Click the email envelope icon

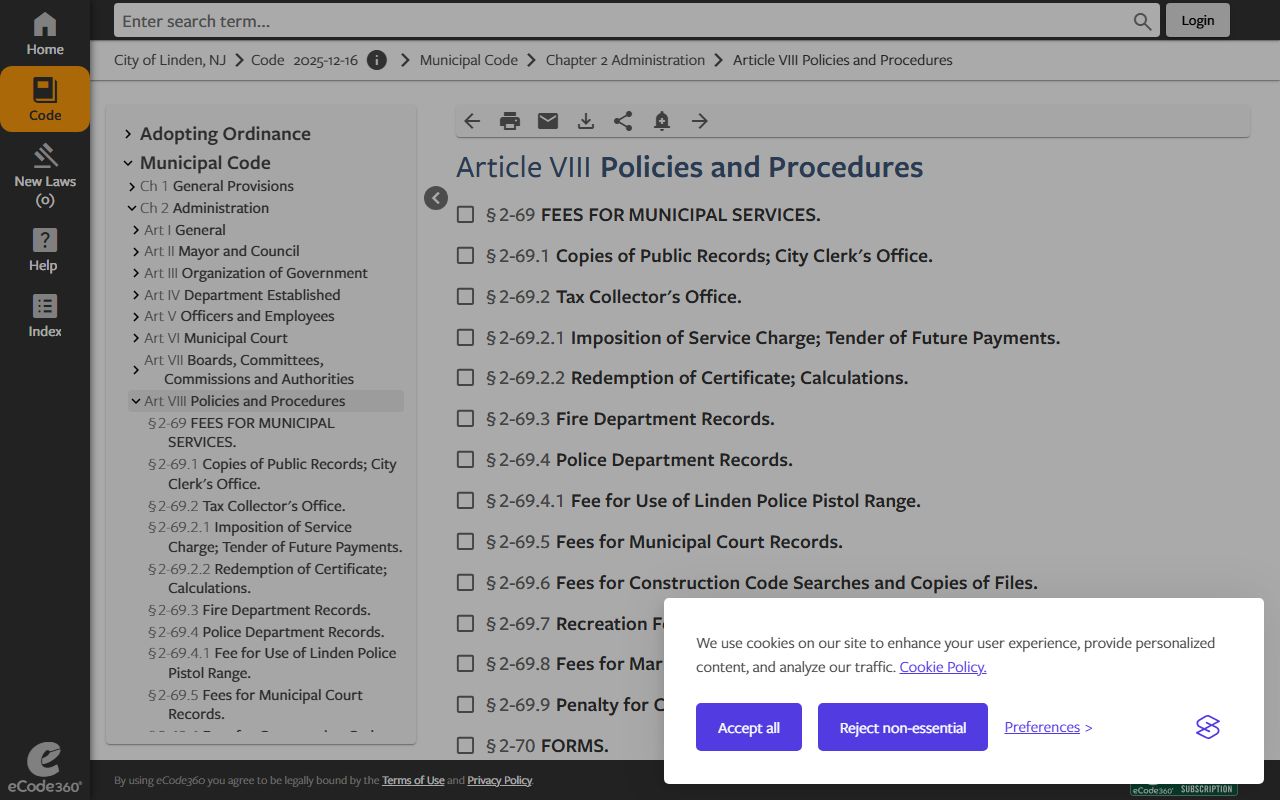click(x=548, y=121)
